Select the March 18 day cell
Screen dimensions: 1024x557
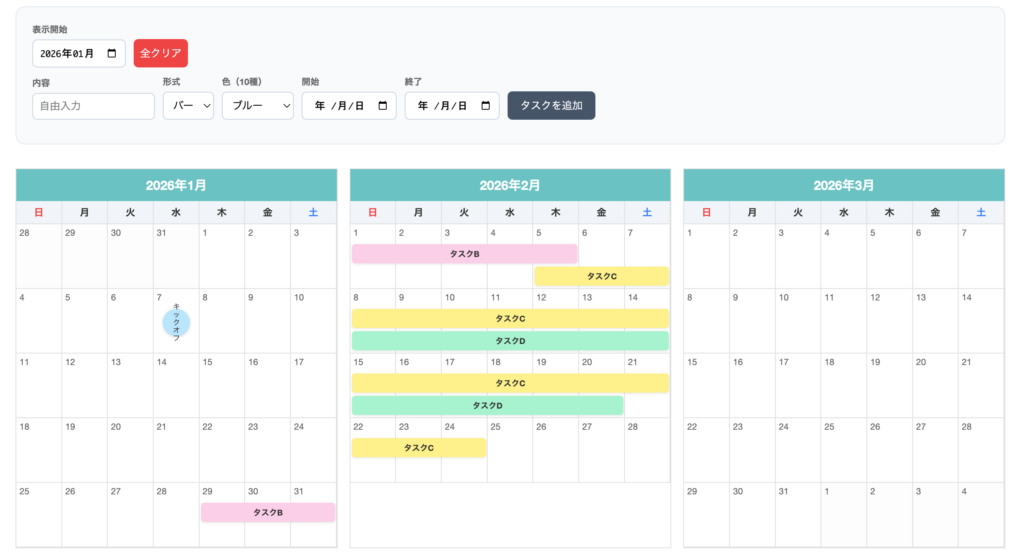[x=843, y=385]
